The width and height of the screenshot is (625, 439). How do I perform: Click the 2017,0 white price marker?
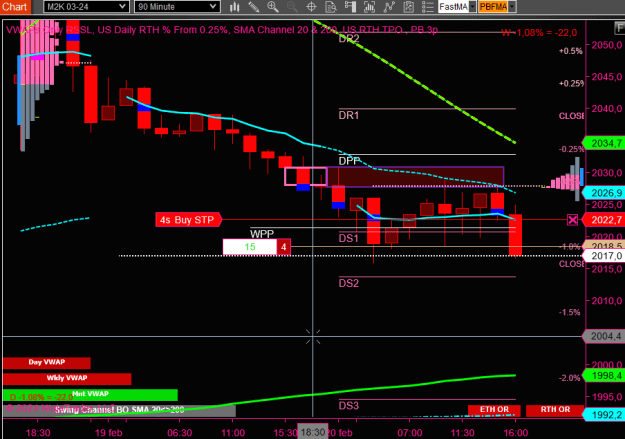[603, 256]
